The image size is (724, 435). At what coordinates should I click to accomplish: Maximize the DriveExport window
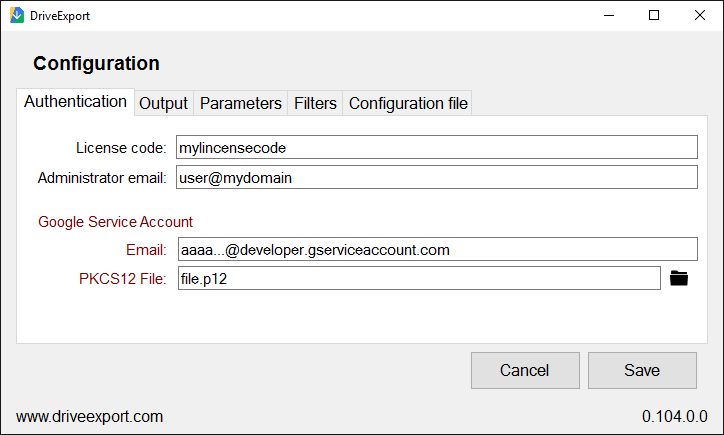coord(654,15)
